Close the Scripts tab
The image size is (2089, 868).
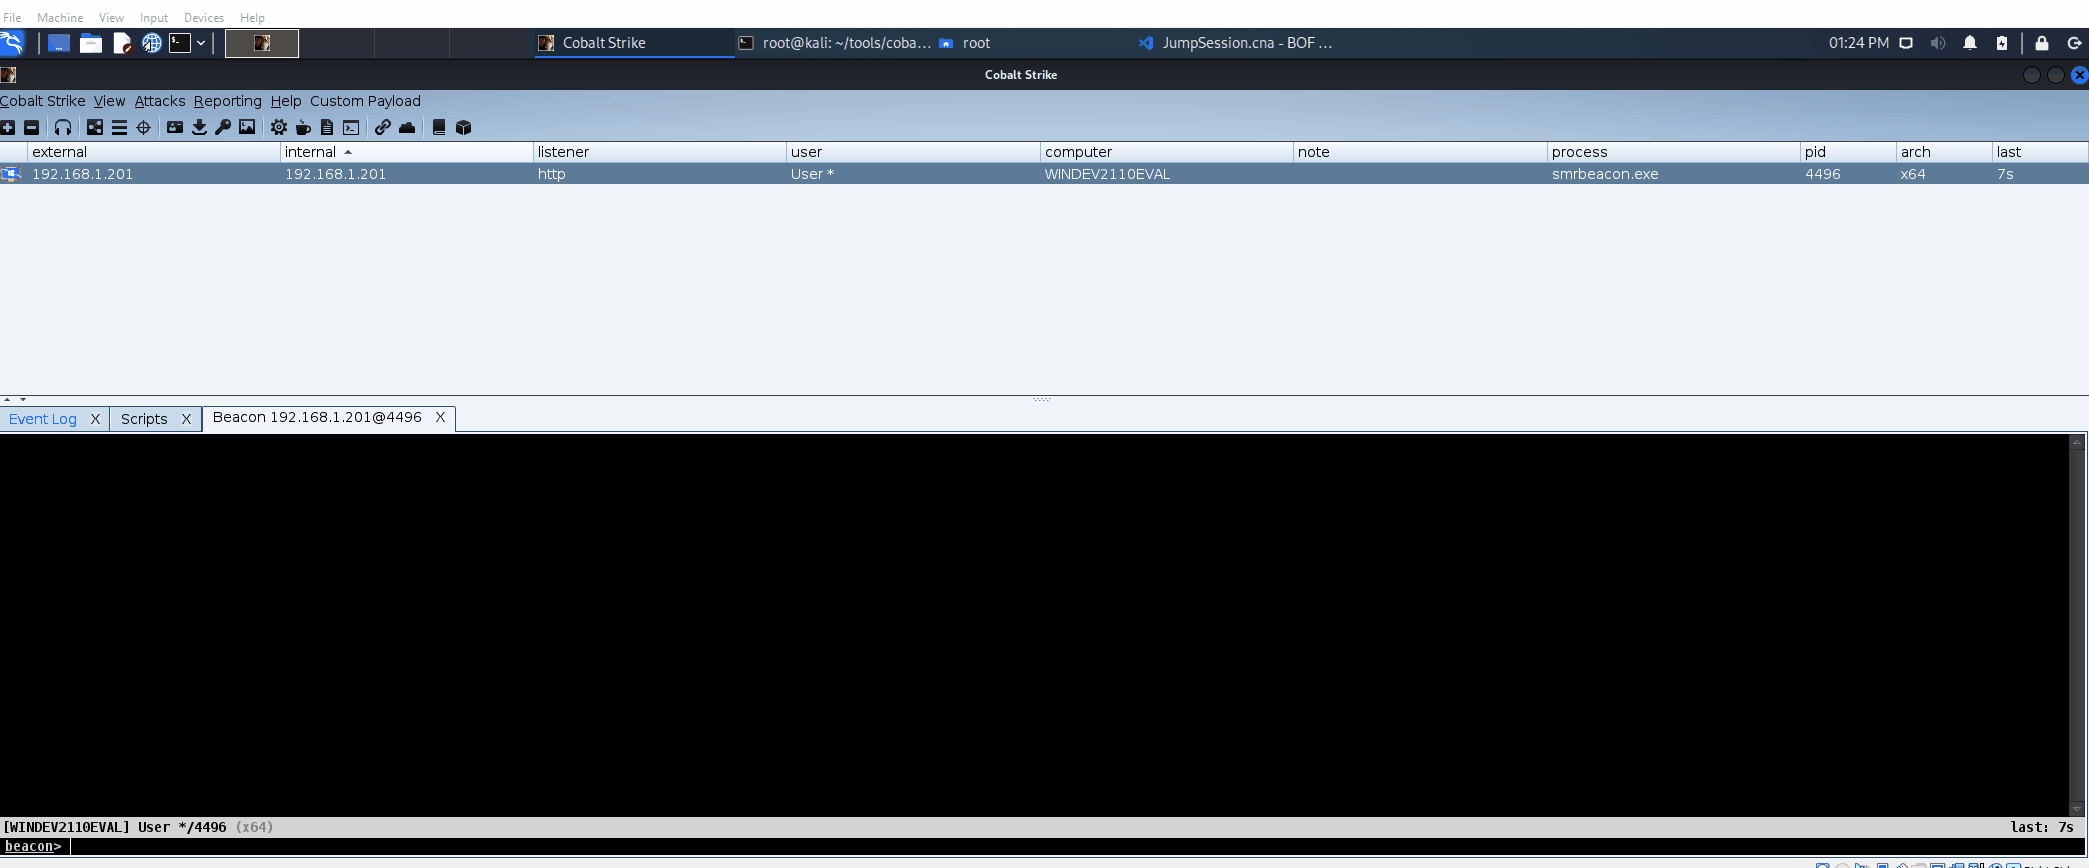click(x=186, y=419)
